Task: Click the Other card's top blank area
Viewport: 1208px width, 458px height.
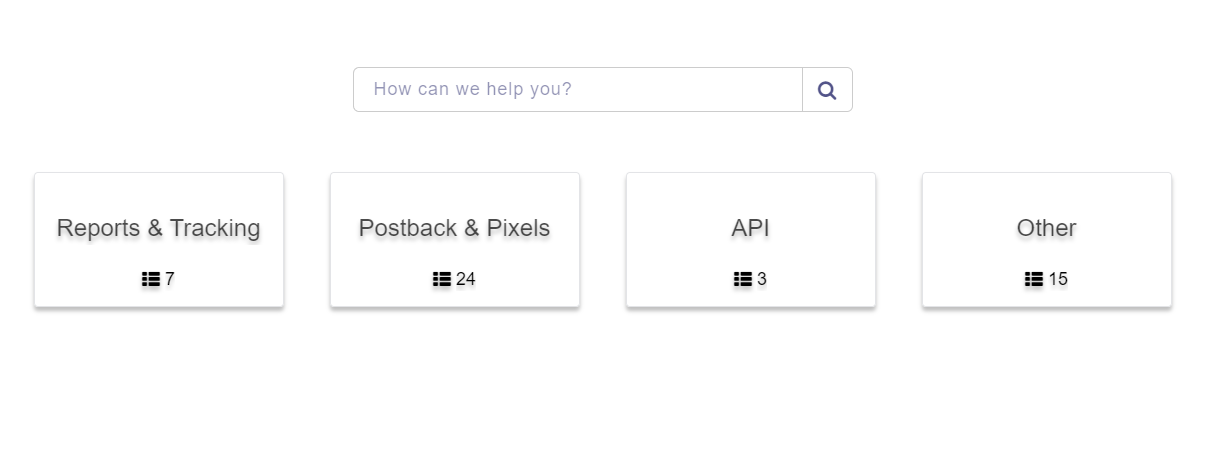Action: point(1047,190)
